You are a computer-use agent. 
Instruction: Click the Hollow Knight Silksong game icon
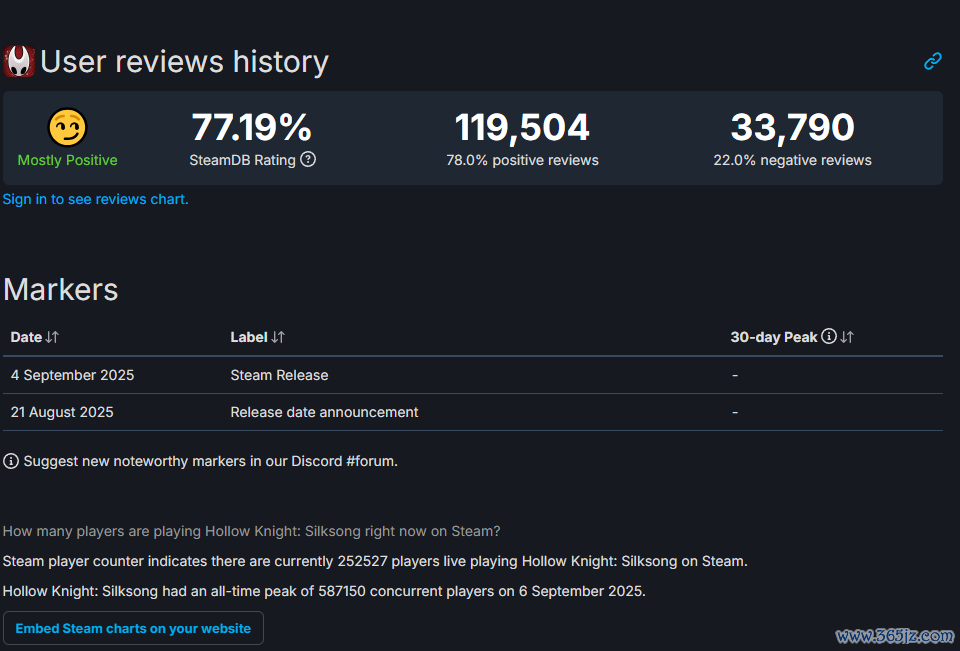point(19,61)
